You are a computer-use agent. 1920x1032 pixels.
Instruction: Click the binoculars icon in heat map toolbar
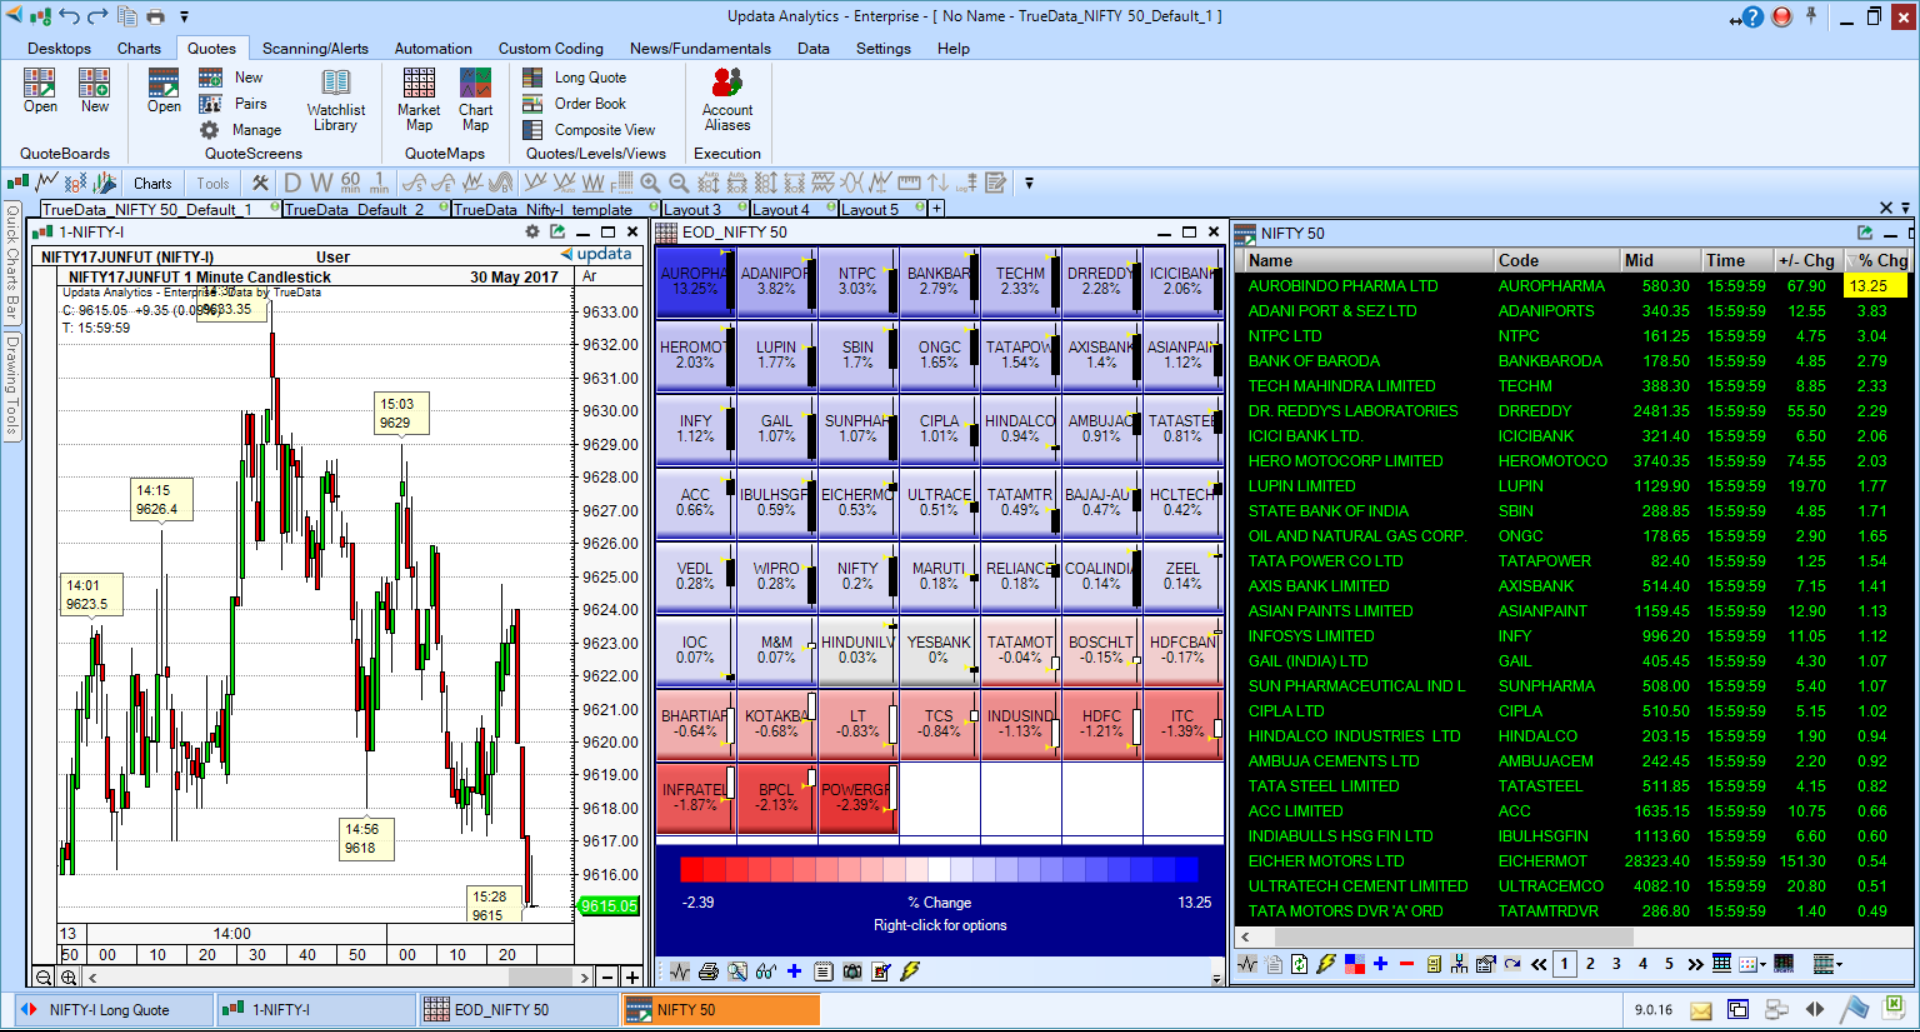(766, 971)
